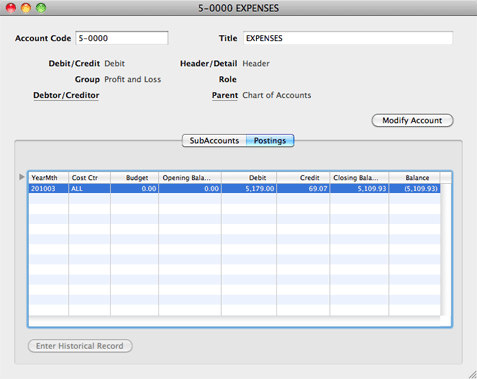Sort by the Cost Ctr column header

pos(89,178)
